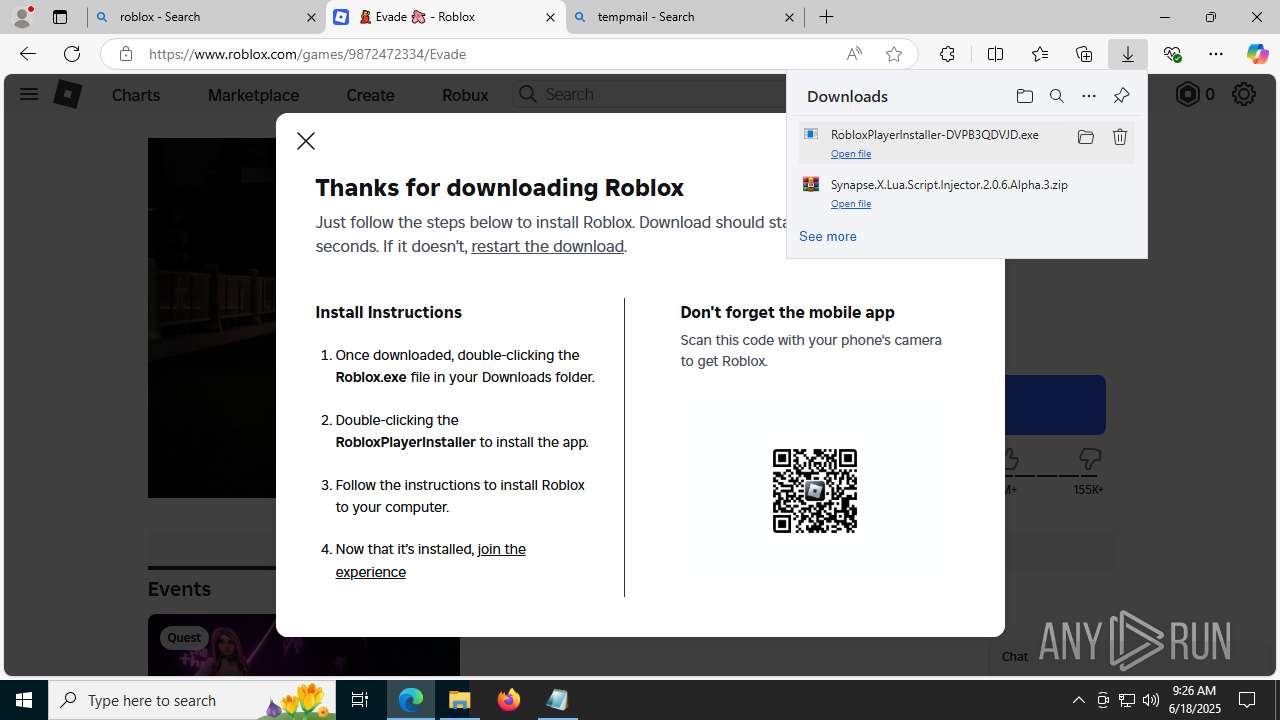Focus the Roblox Search field

[650, 94]
